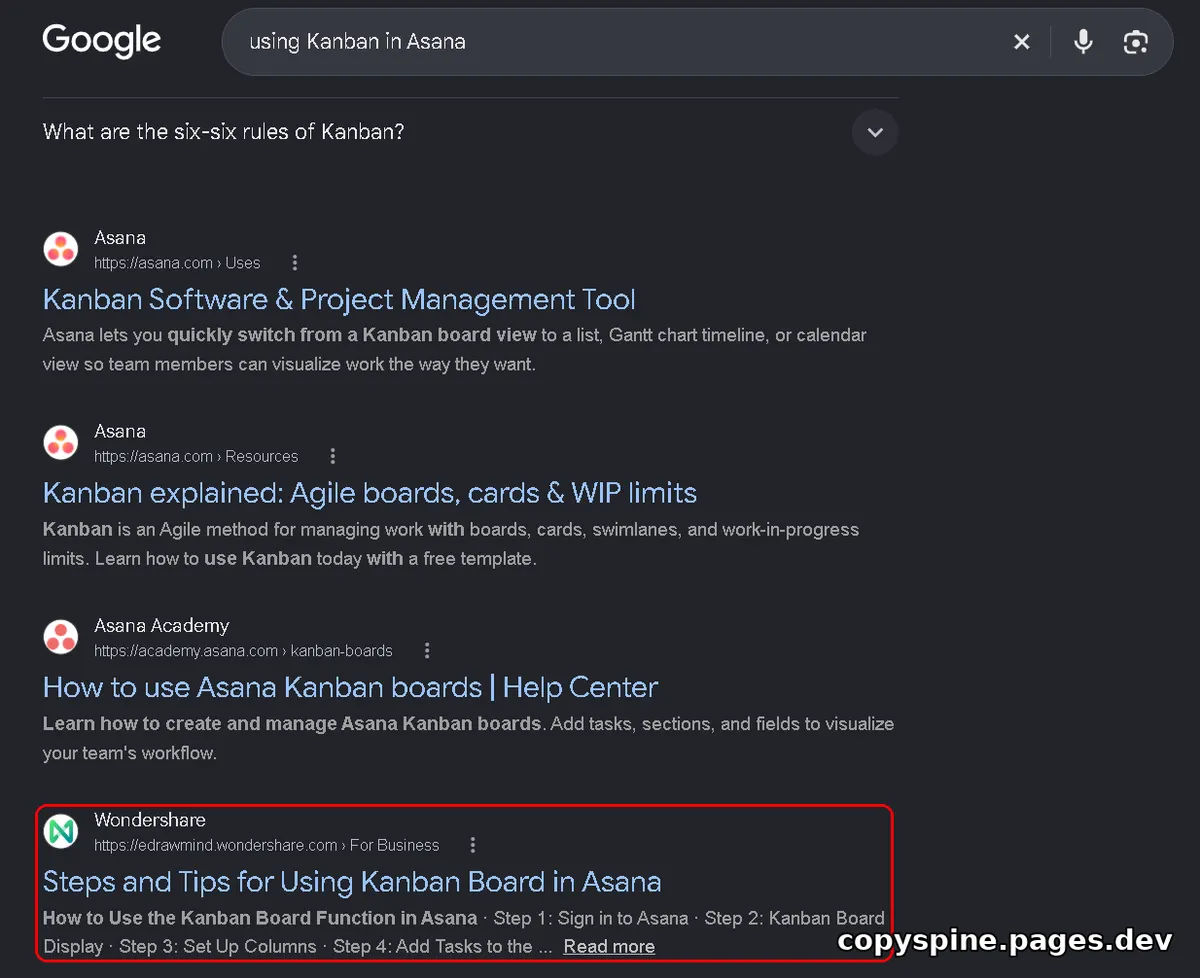Start voice search with microphone icon

(1083, 42)
